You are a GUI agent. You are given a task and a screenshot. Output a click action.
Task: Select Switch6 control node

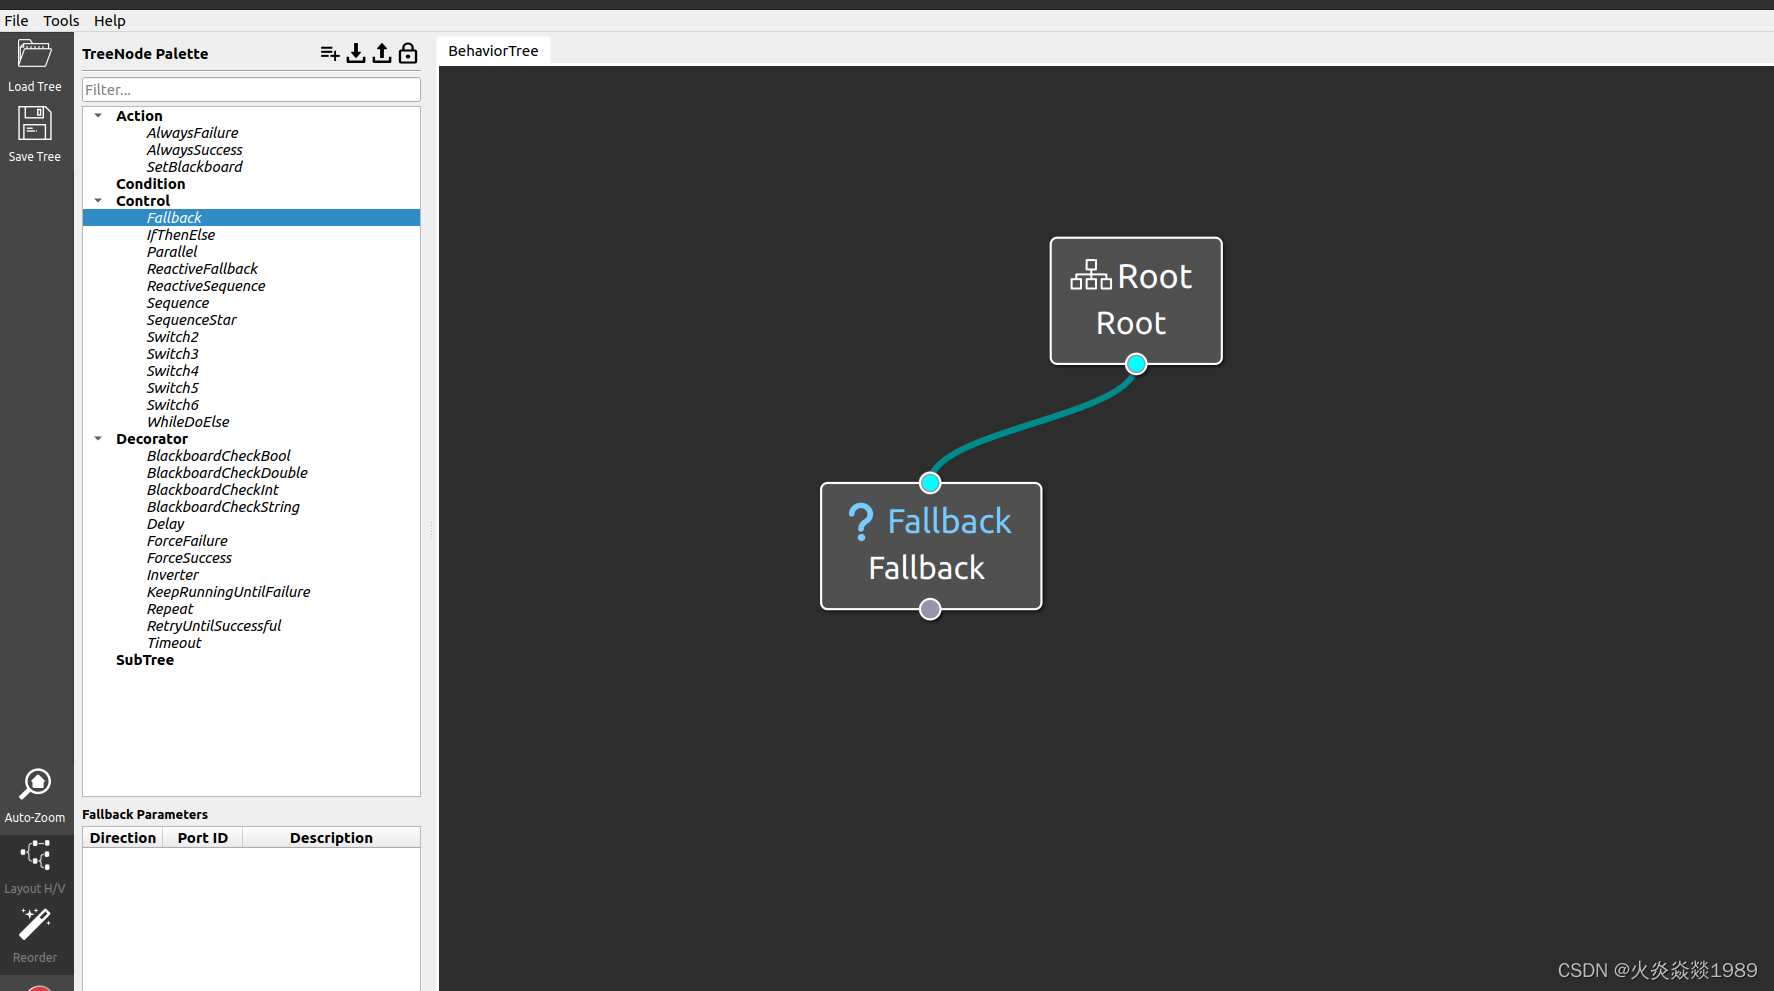point(172,405)
